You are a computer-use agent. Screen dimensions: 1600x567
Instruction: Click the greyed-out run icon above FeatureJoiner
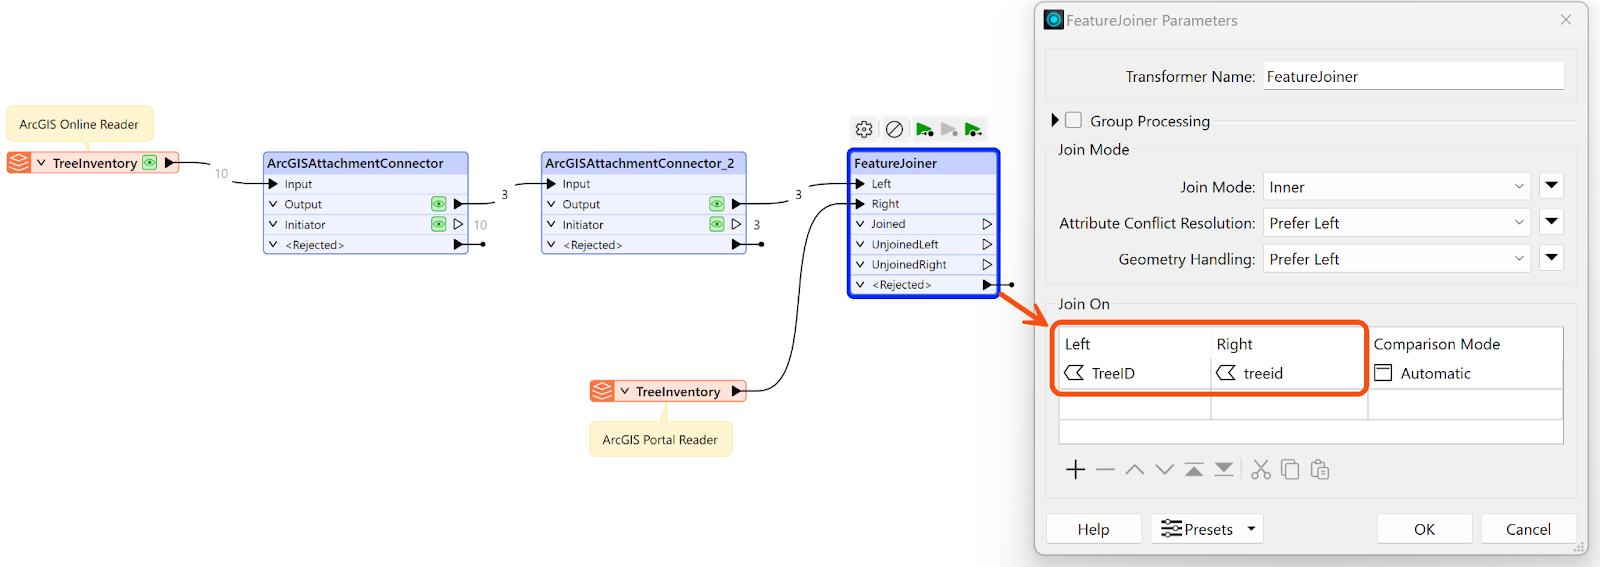point(949,129)
